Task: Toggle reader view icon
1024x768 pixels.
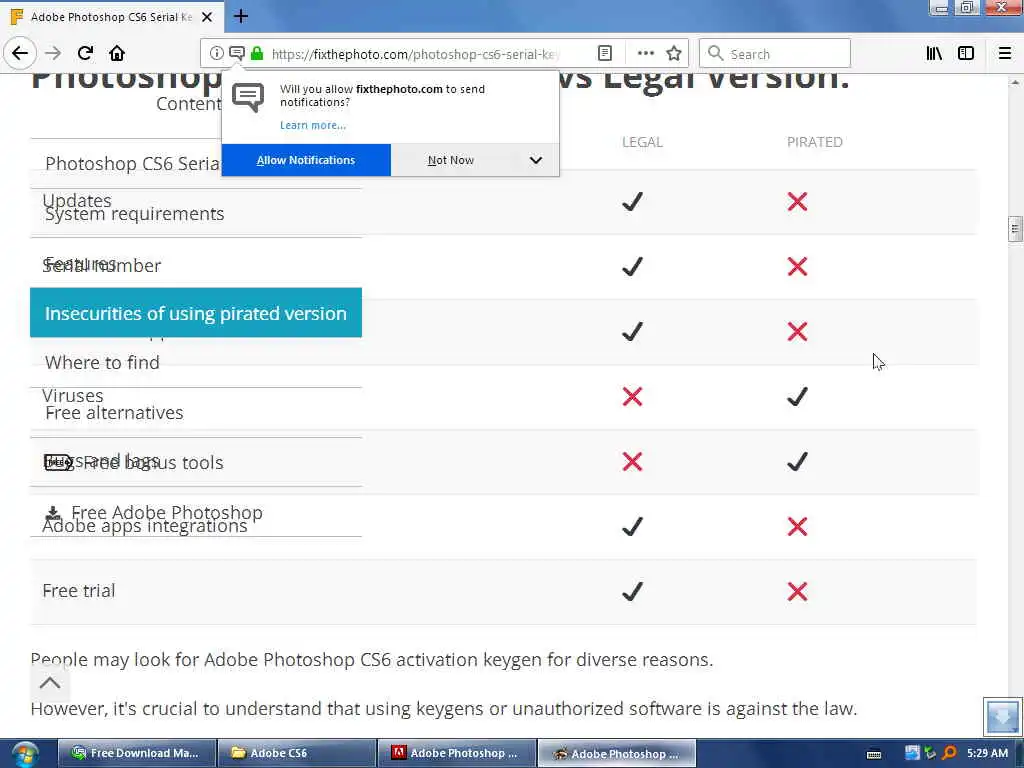Action: [605, 54]
